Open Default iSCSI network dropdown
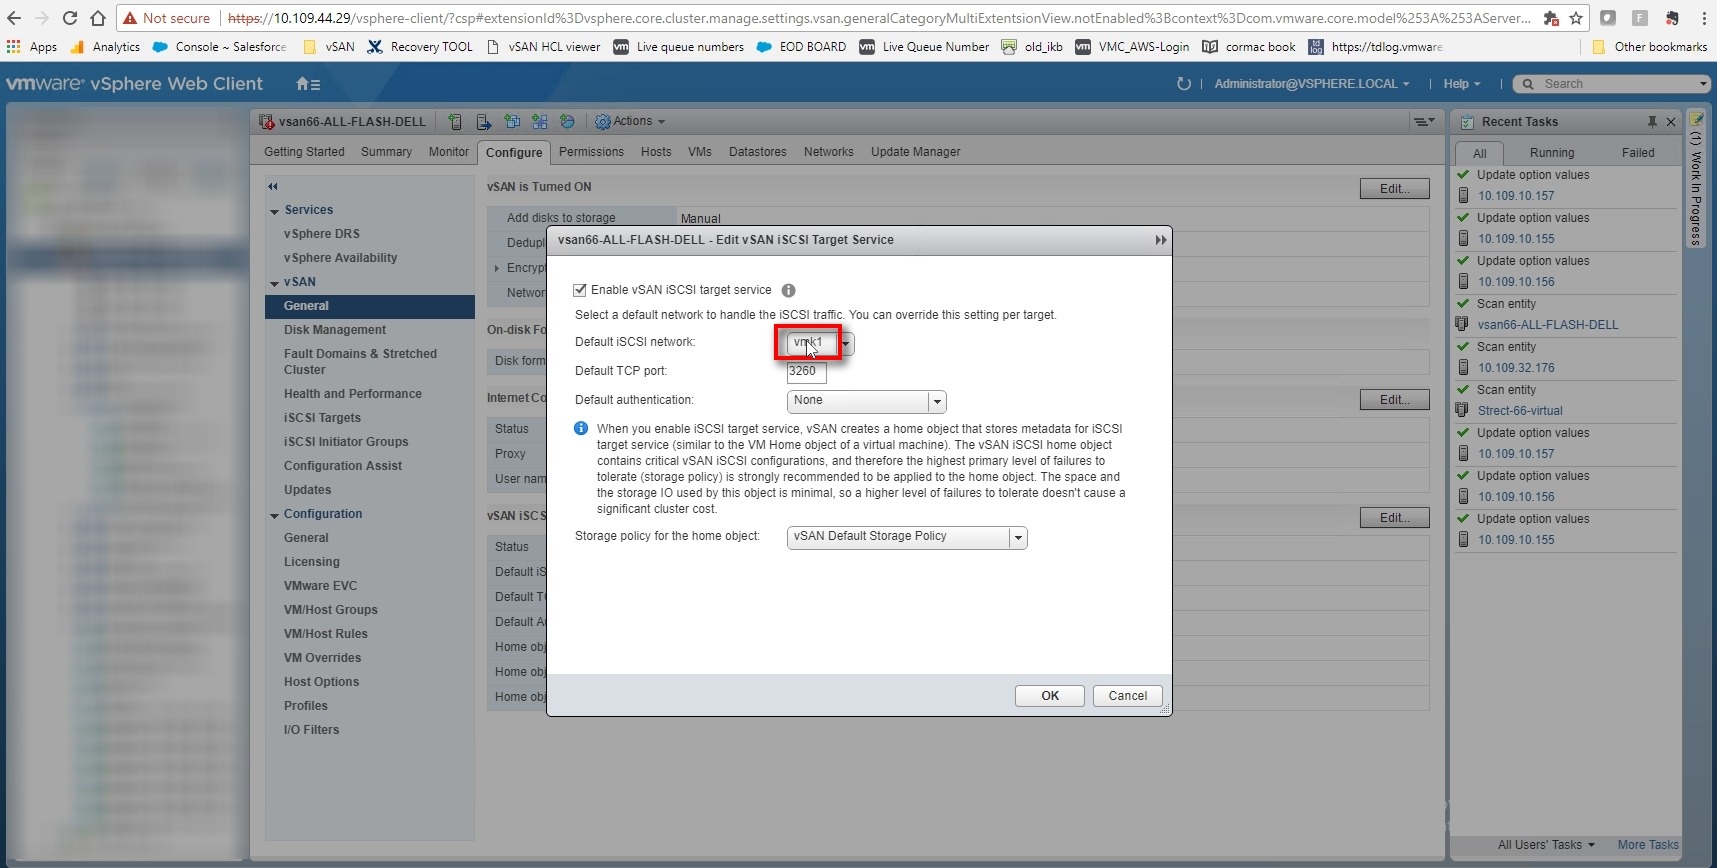Image resolution: width=1717 pixels, height=868 pixels. 846,344
